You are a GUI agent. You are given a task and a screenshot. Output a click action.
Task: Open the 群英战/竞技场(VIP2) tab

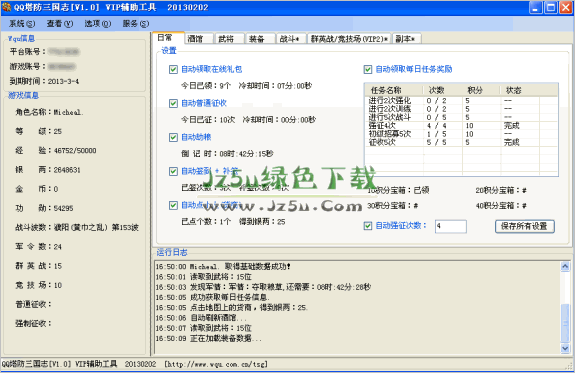point(349,39)
